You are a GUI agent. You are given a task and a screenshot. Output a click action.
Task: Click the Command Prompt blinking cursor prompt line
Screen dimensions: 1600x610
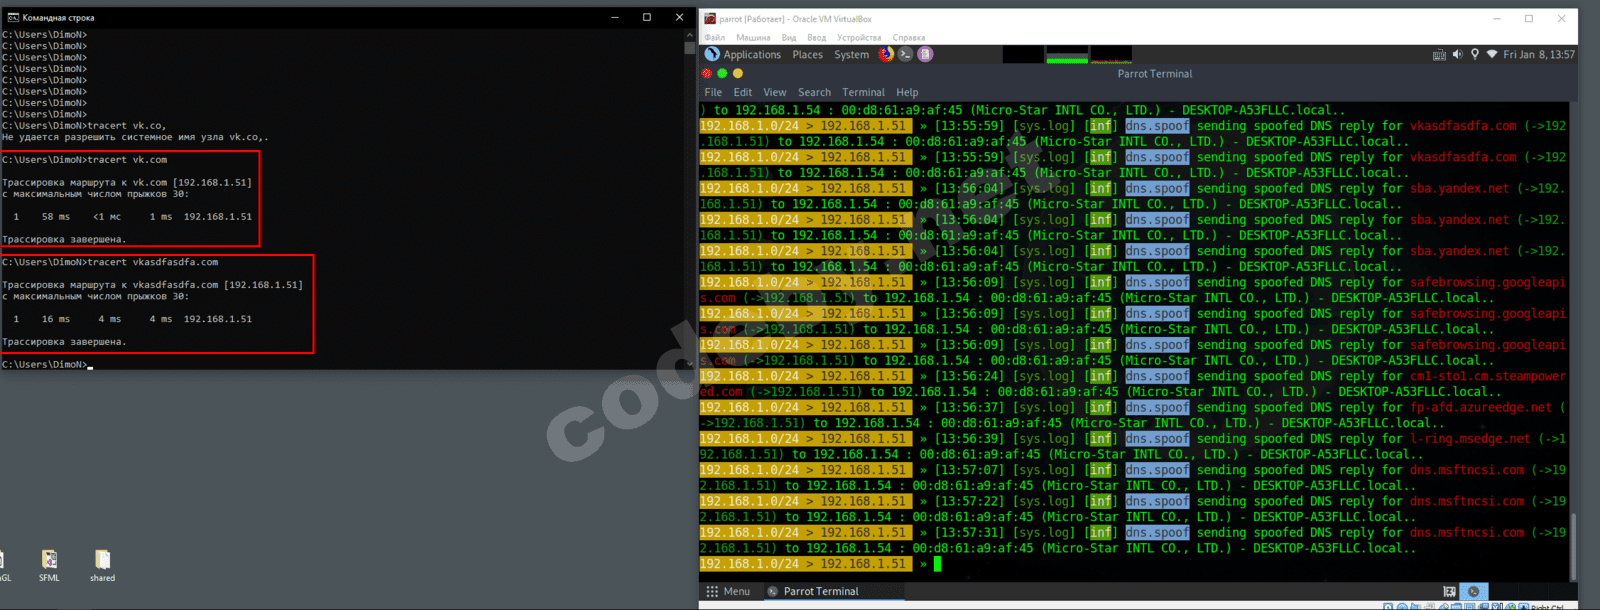47,365
